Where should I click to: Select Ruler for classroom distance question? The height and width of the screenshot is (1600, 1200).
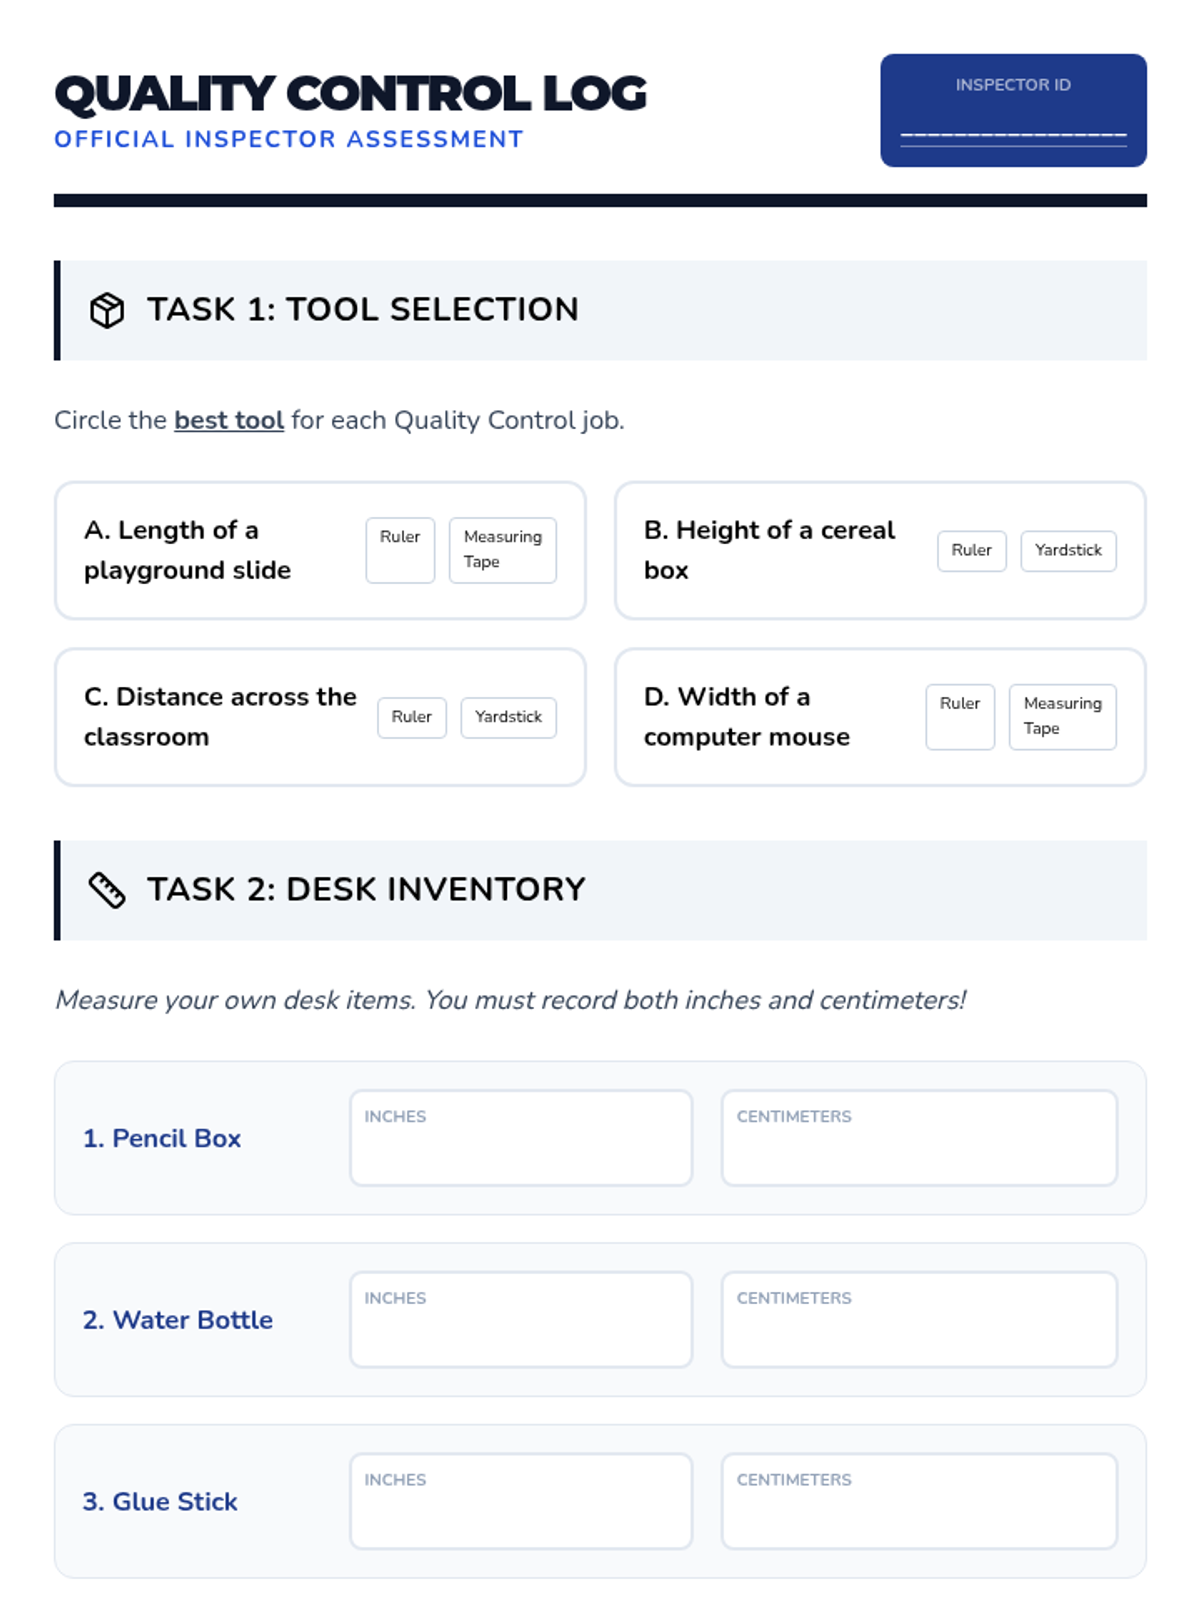(411, 717)
